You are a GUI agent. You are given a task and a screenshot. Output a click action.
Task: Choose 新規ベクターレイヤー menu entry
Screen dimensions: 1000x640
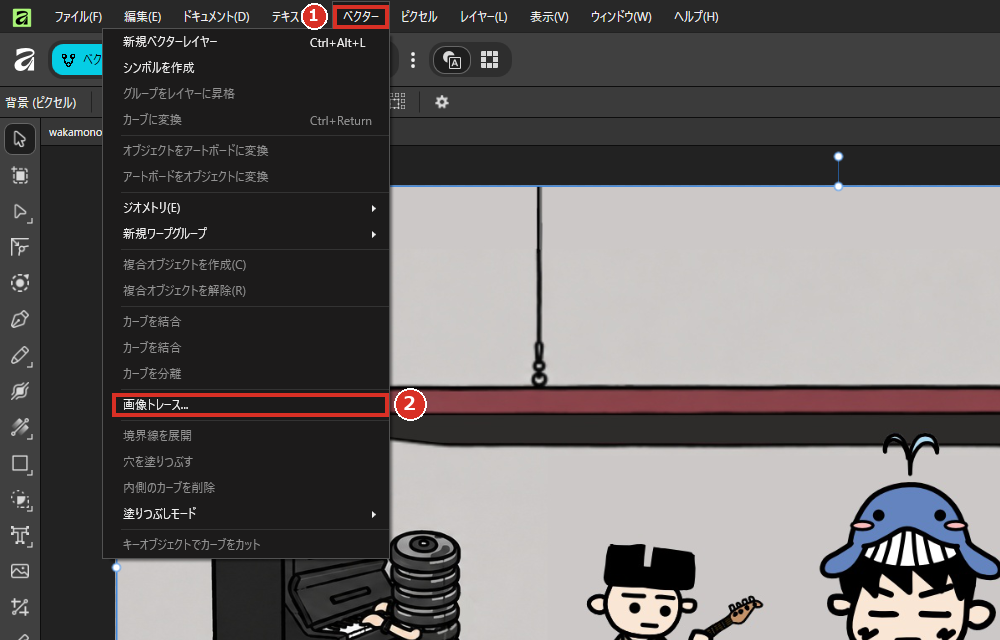246,42
